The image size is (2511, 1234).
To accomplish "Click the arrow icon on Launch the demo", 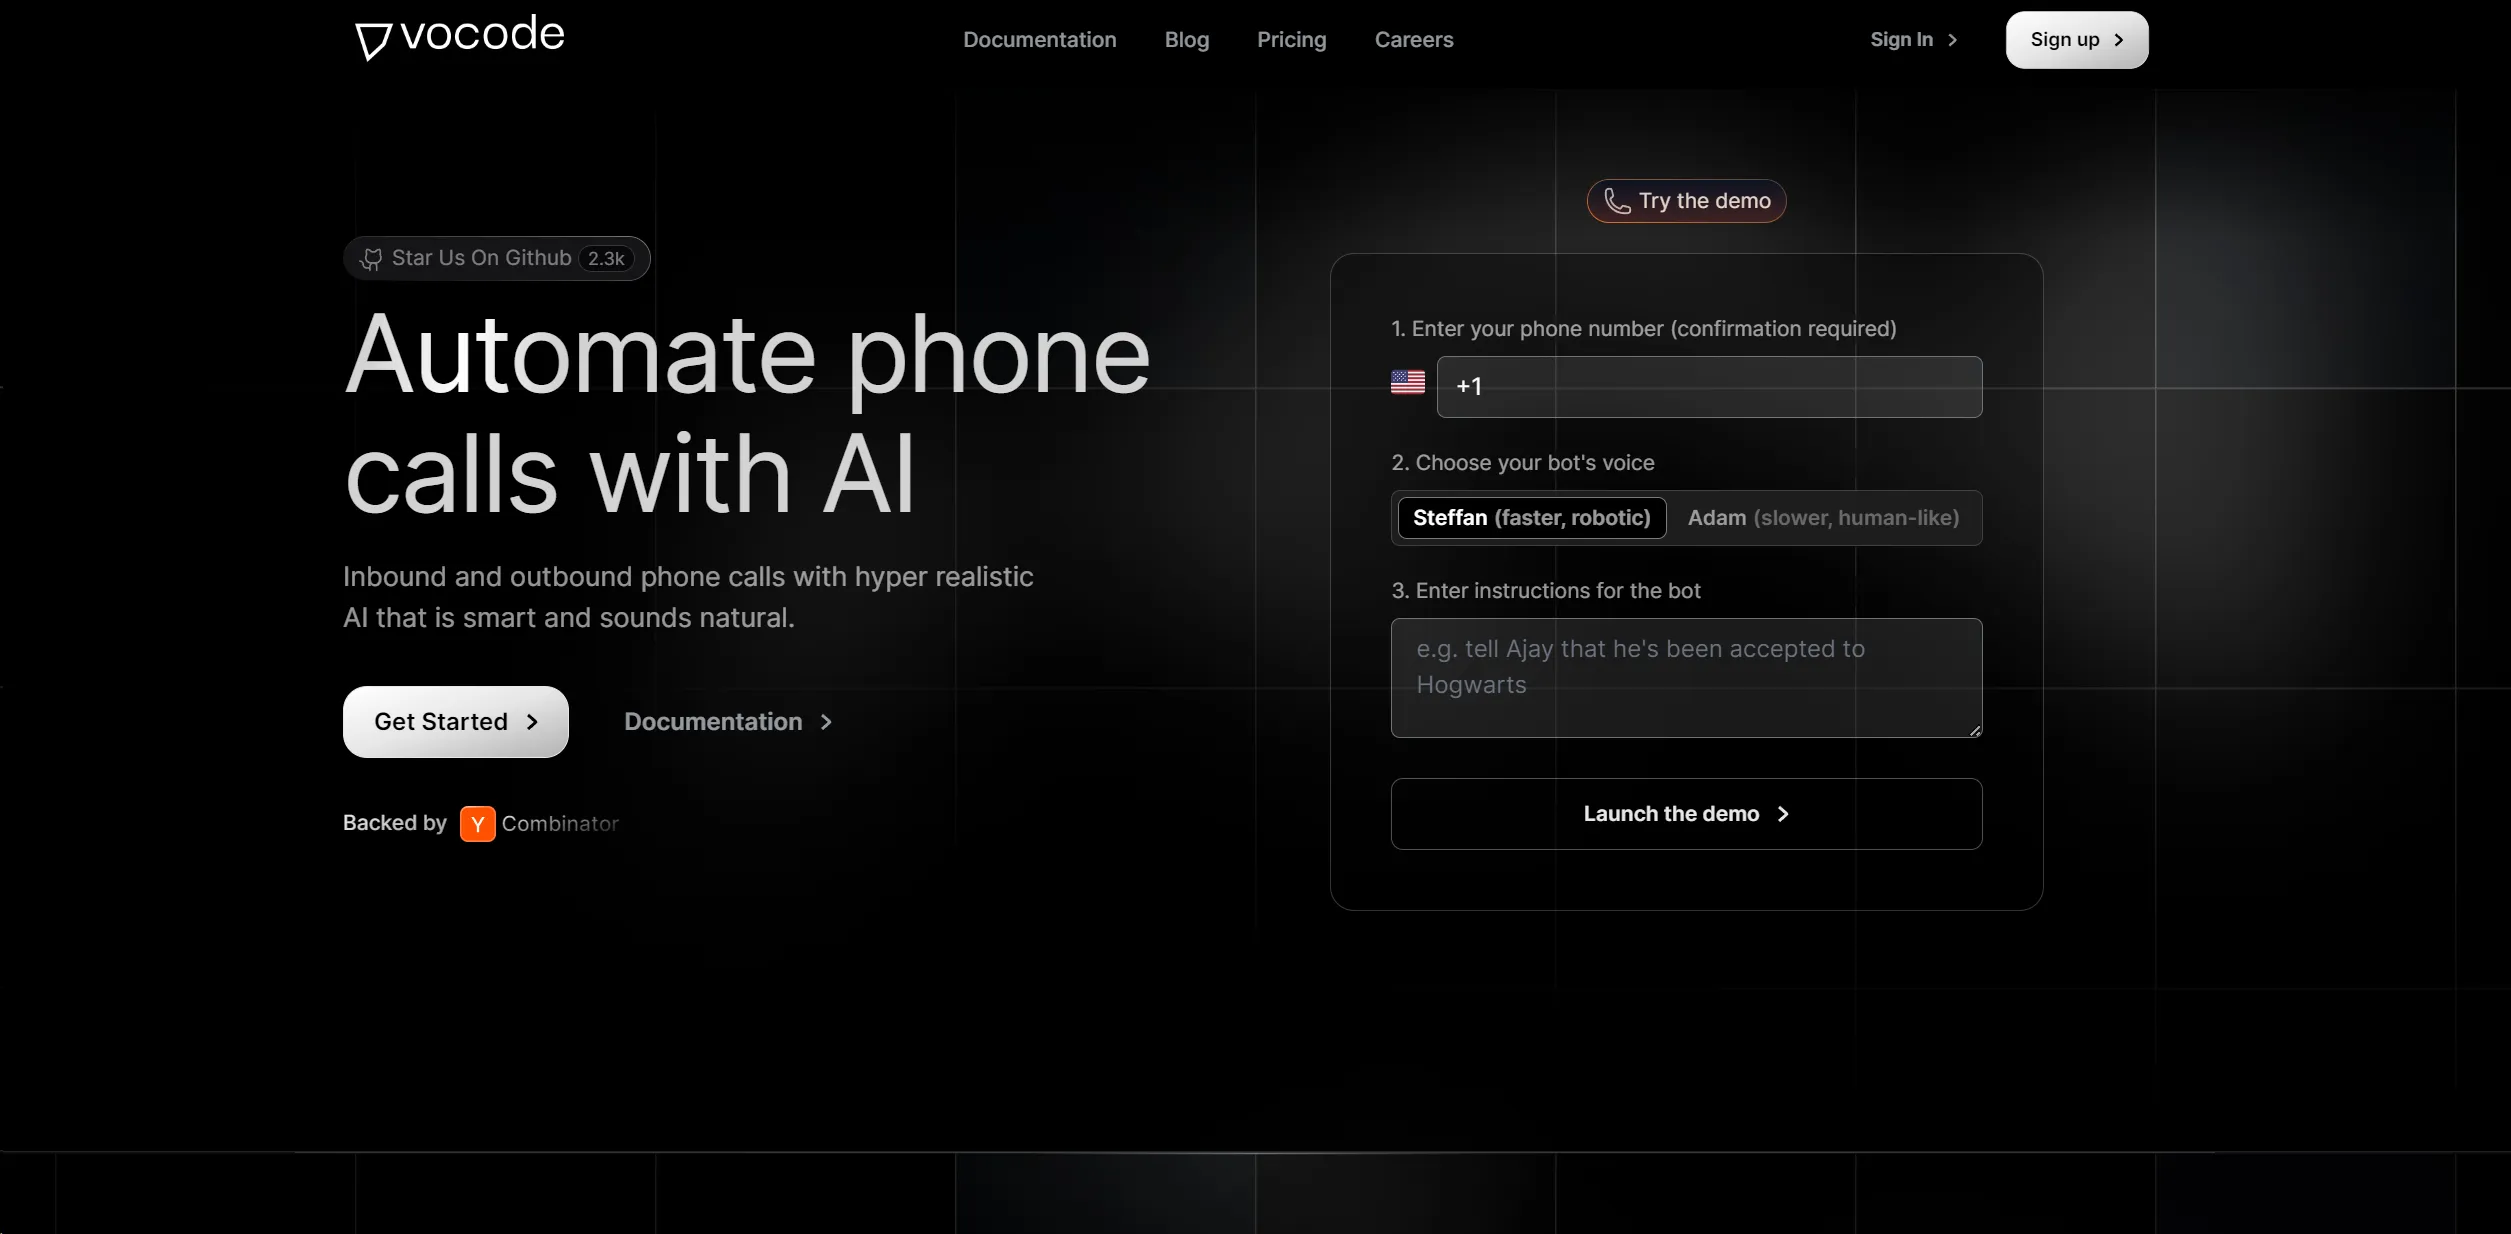I will point(1784,813).
